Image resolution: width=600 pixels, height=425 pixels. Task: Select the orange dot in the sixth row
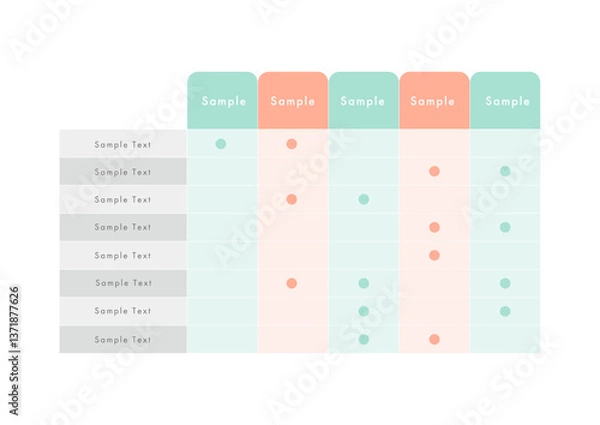coord(292,283)
